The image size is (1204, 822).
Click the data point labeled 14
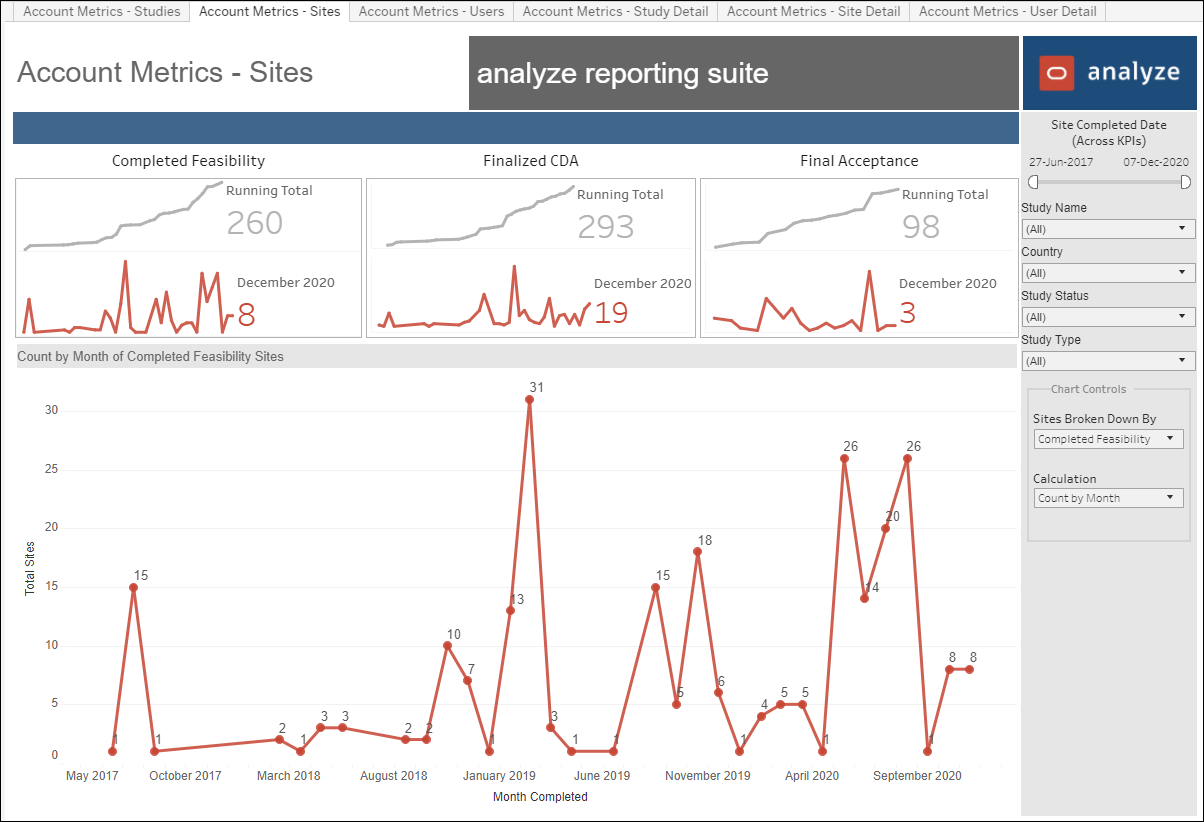(x=864, y=598)
